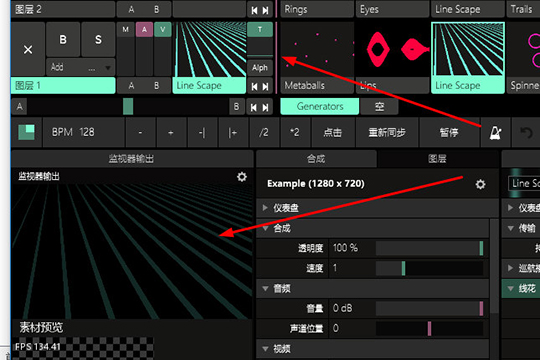540x360 pixels.
Task: Click the 重新同步 resync button
Action: (387, 132)
